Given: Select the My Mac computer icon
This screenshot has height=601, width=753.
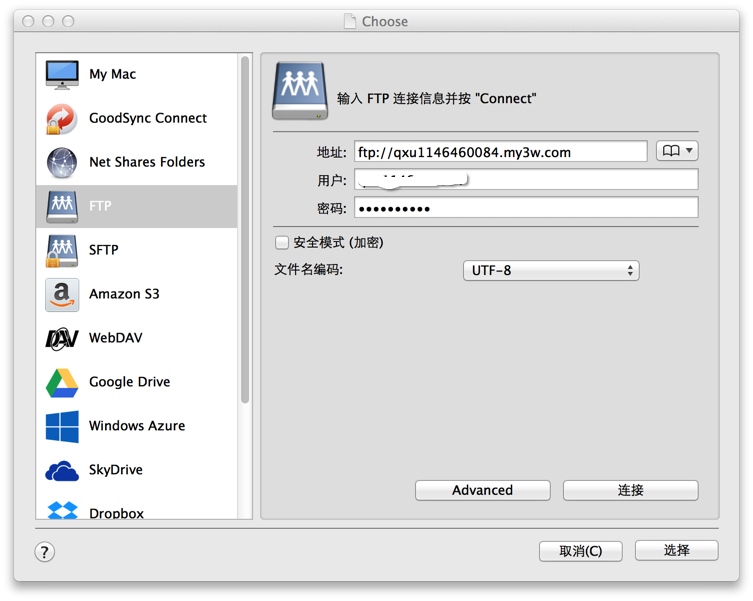Looking at the screenshot, I should (62, 74).
